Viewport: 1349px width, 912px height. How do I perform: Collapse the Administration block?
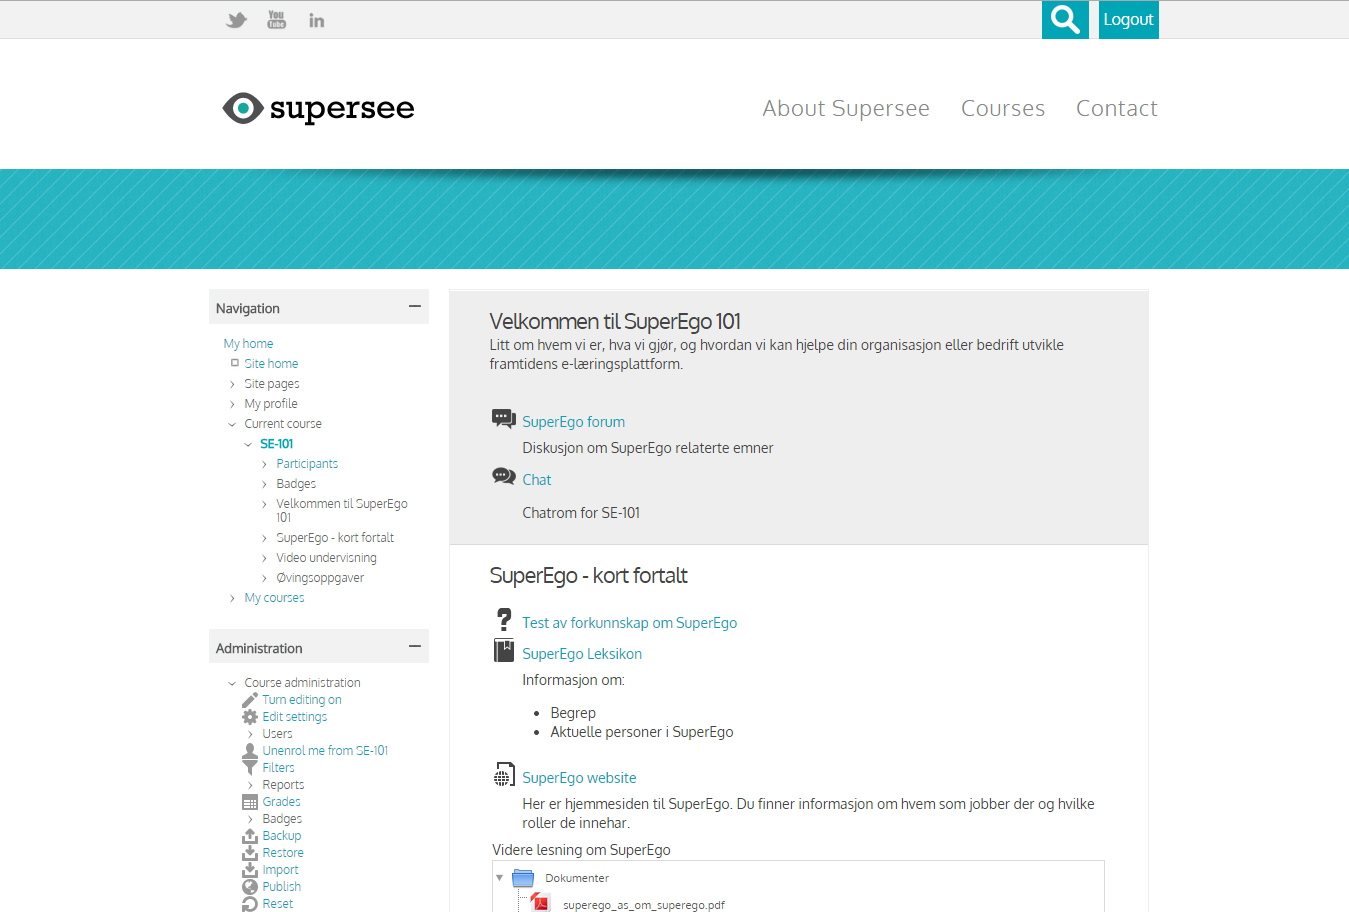pyautogui.click(x=414, y=647)
